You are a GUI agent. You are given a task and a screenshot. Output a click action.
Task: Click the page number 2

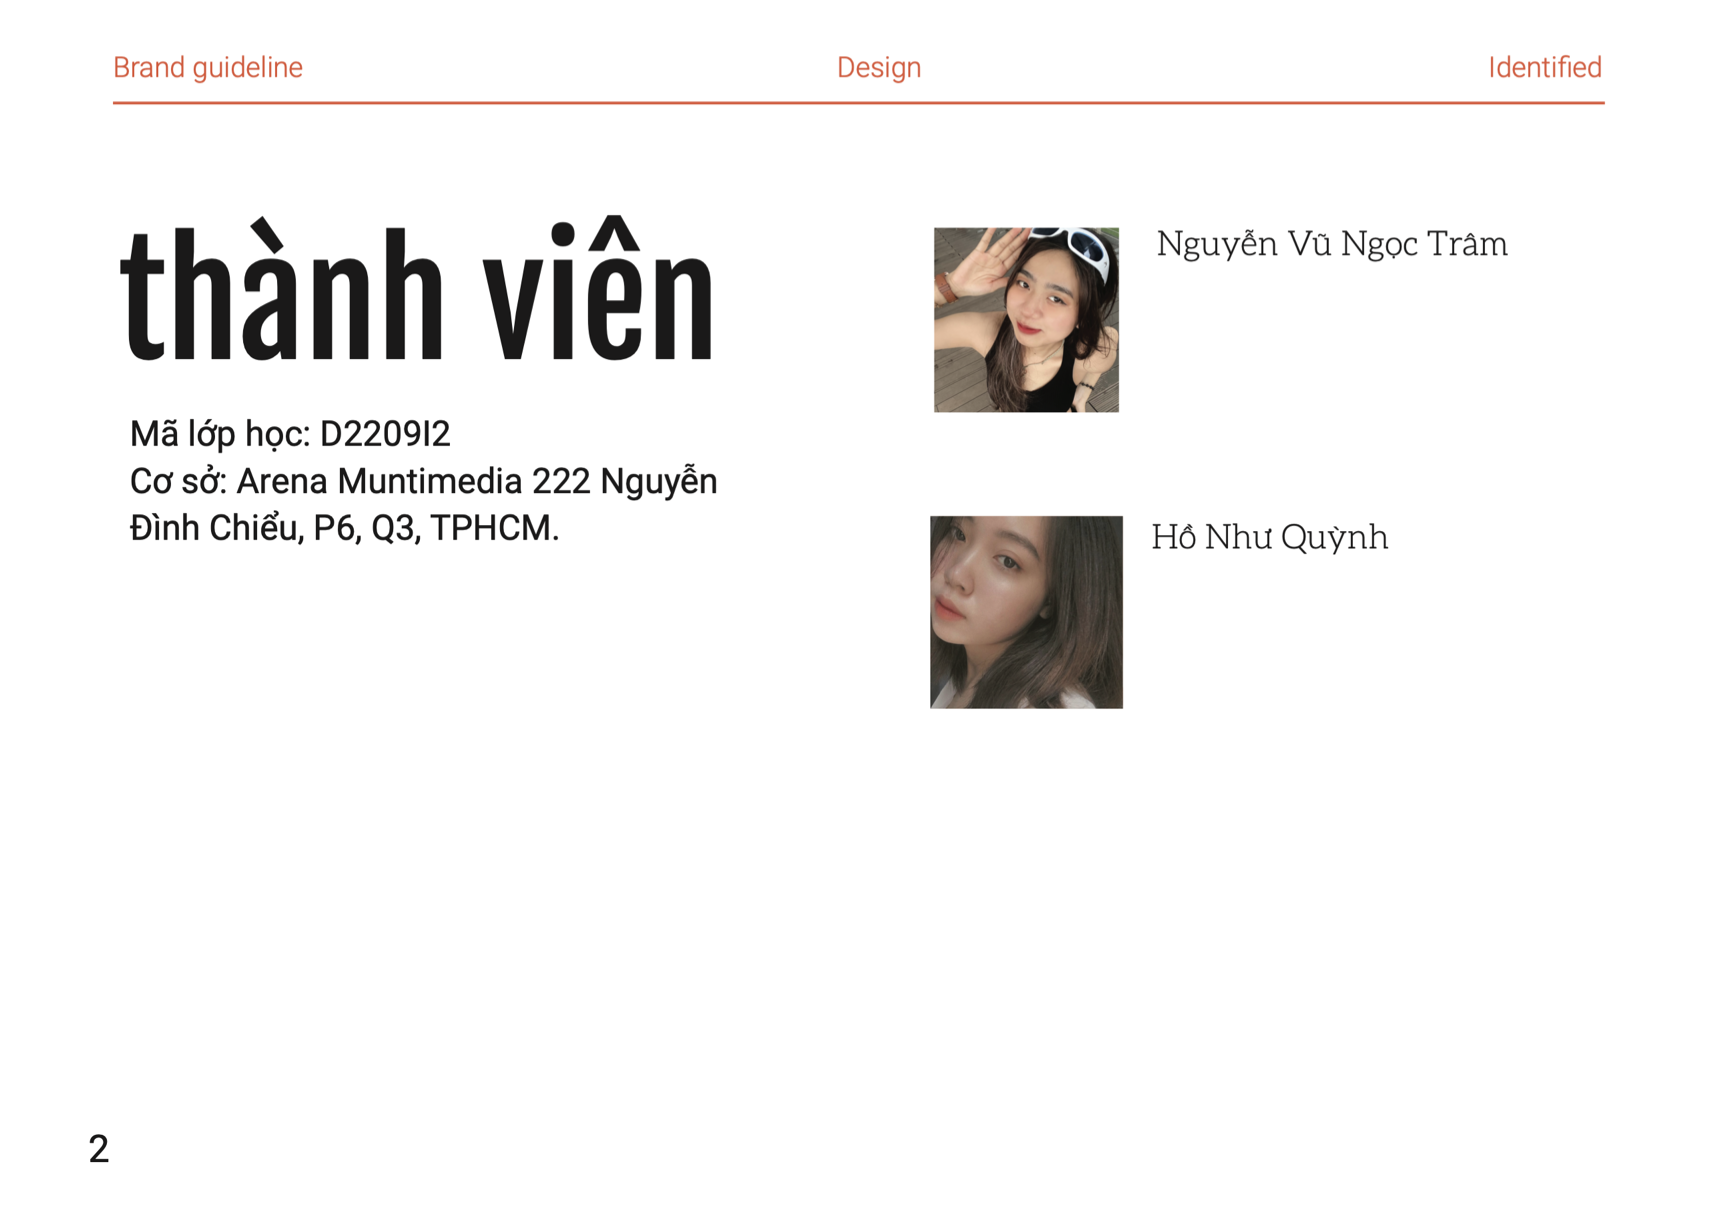point(98,1149)
